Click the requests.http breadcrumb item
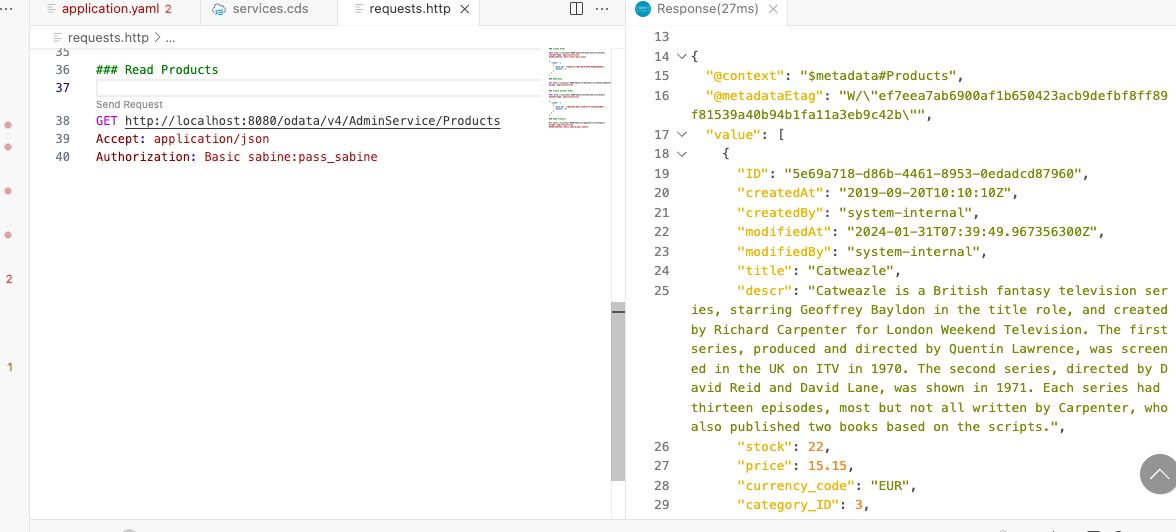Screen dimensions: 1176x532 coord(108,38)
